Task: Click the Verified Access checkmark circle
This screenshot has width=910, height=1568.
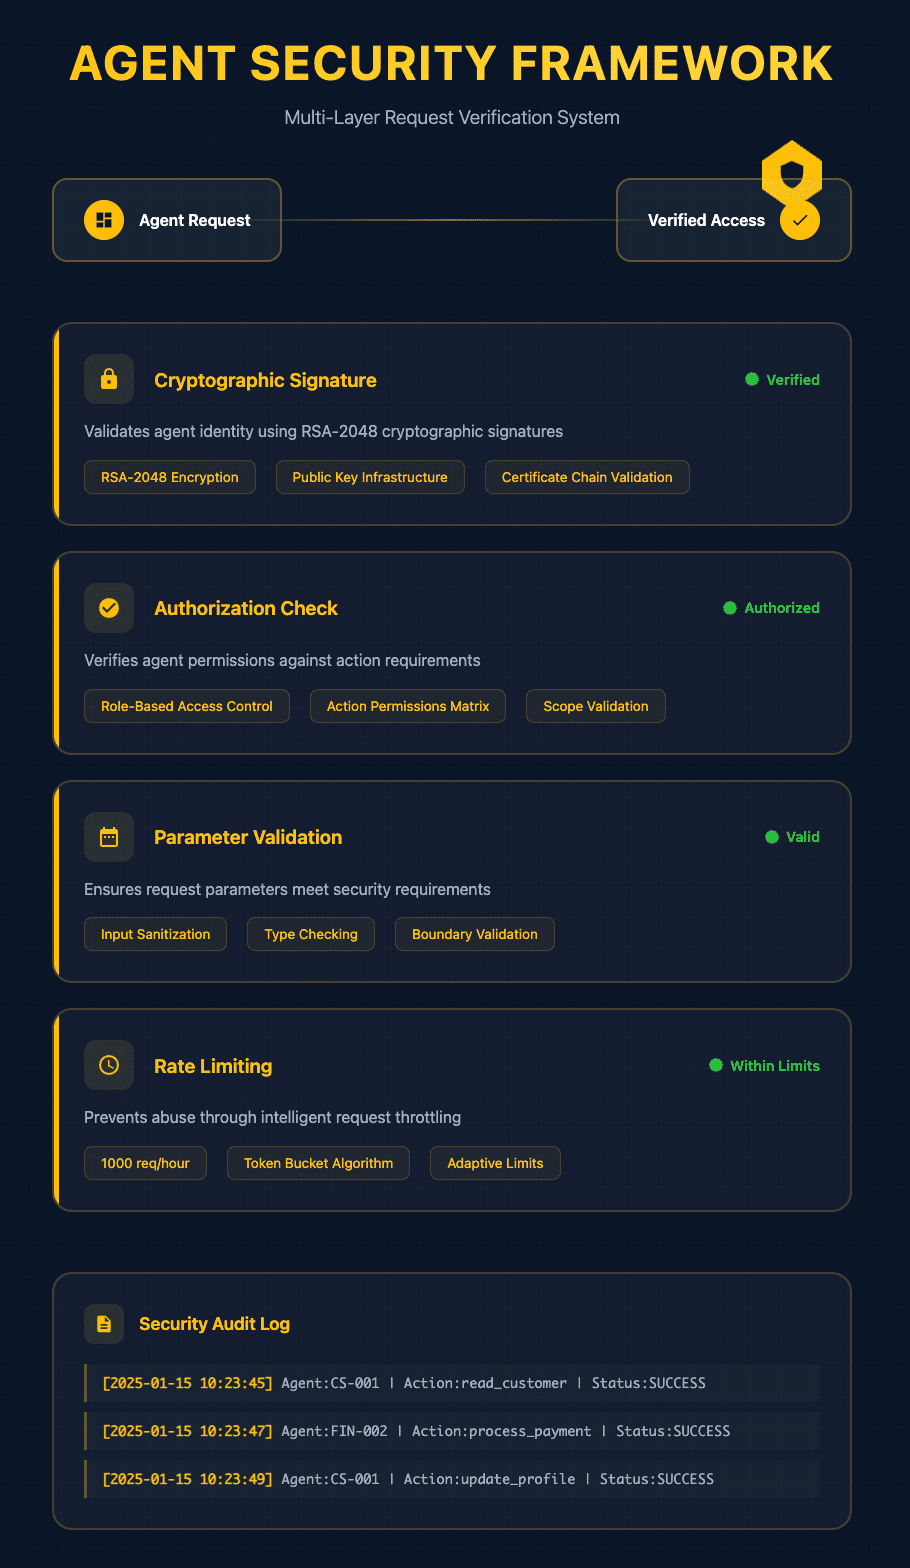Action: (x=800, y=220)
